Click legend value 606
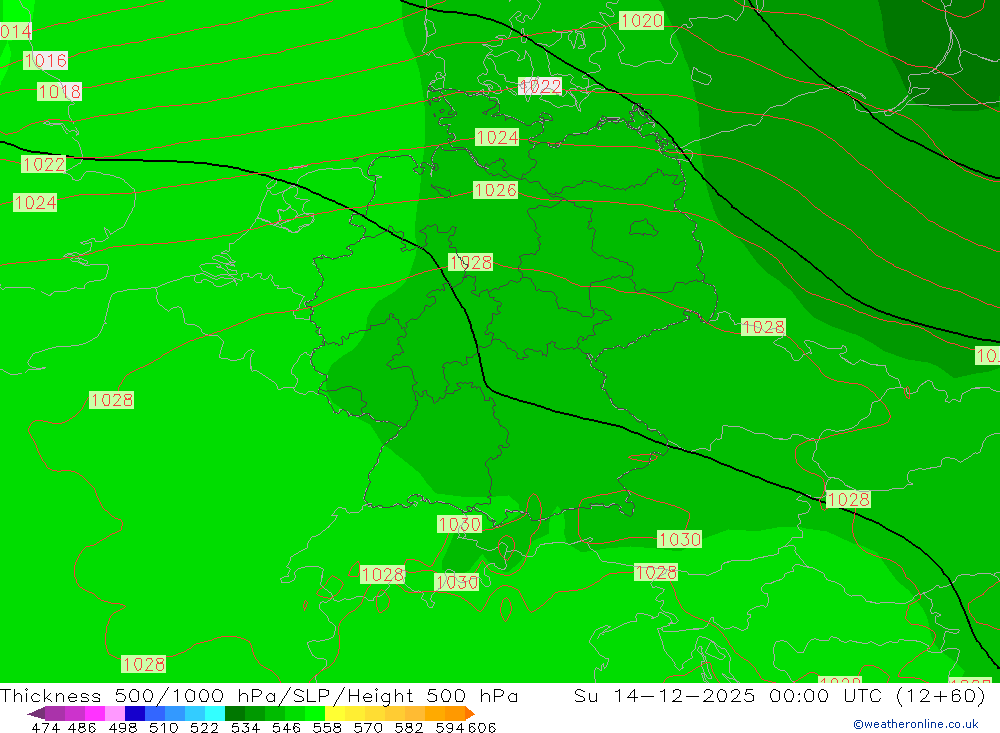 [482, 727]
